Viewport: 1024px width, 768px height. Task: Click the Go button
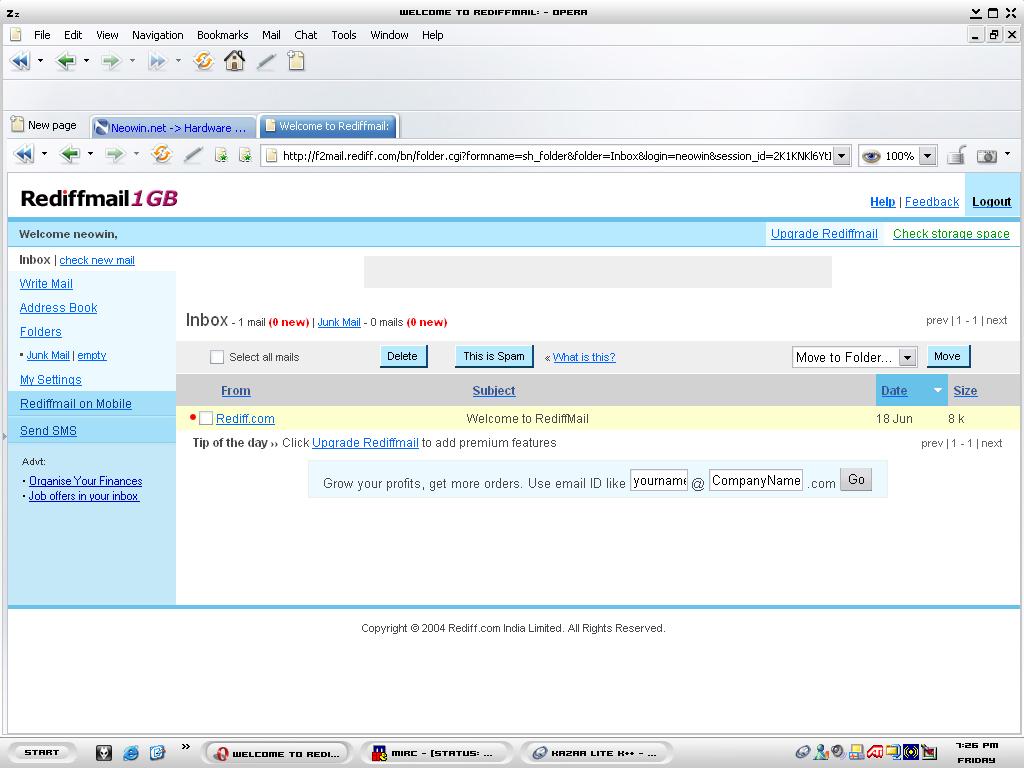click(x=856, y=480)
